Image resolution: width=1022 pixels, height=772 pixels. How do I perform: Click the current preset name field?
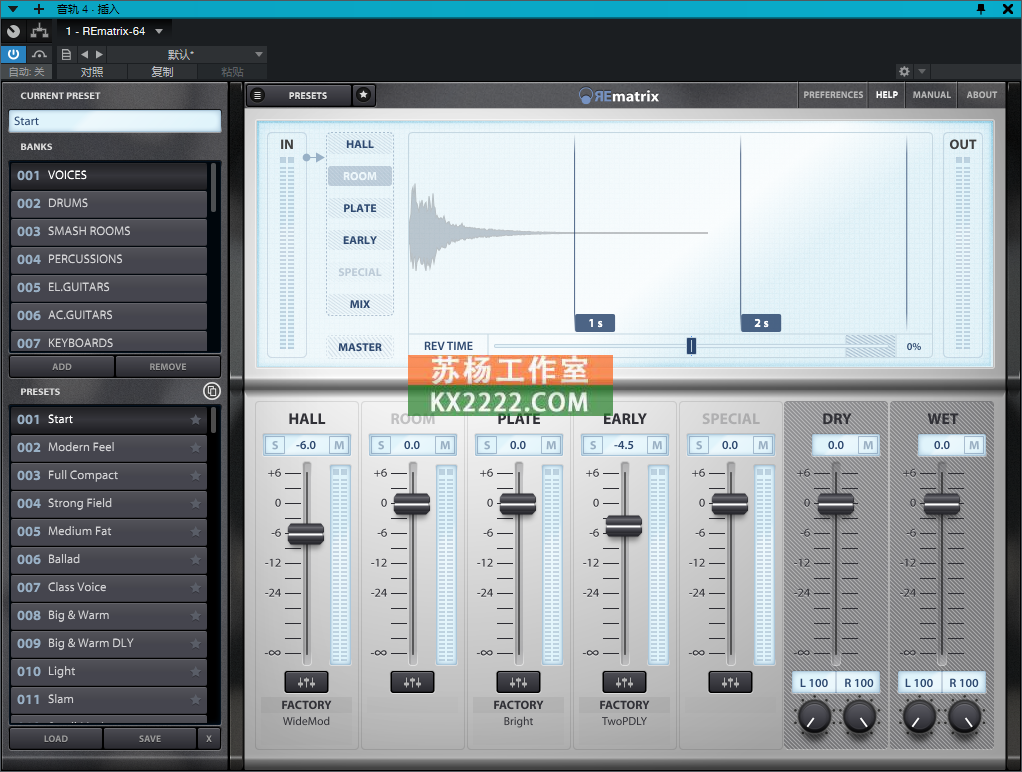click(x=115, y=121)
